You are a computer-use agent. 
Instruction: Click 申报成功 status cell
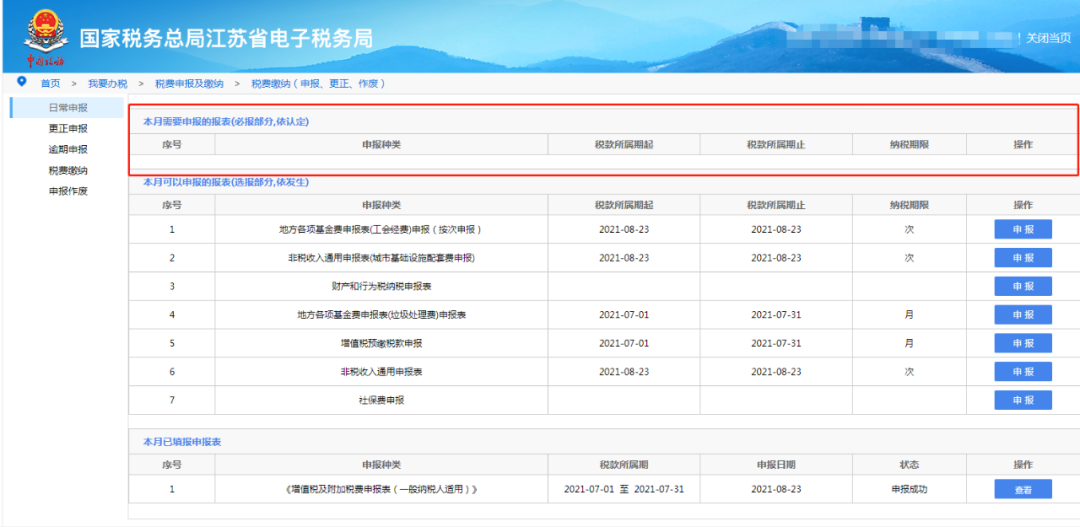coord(909,489)
